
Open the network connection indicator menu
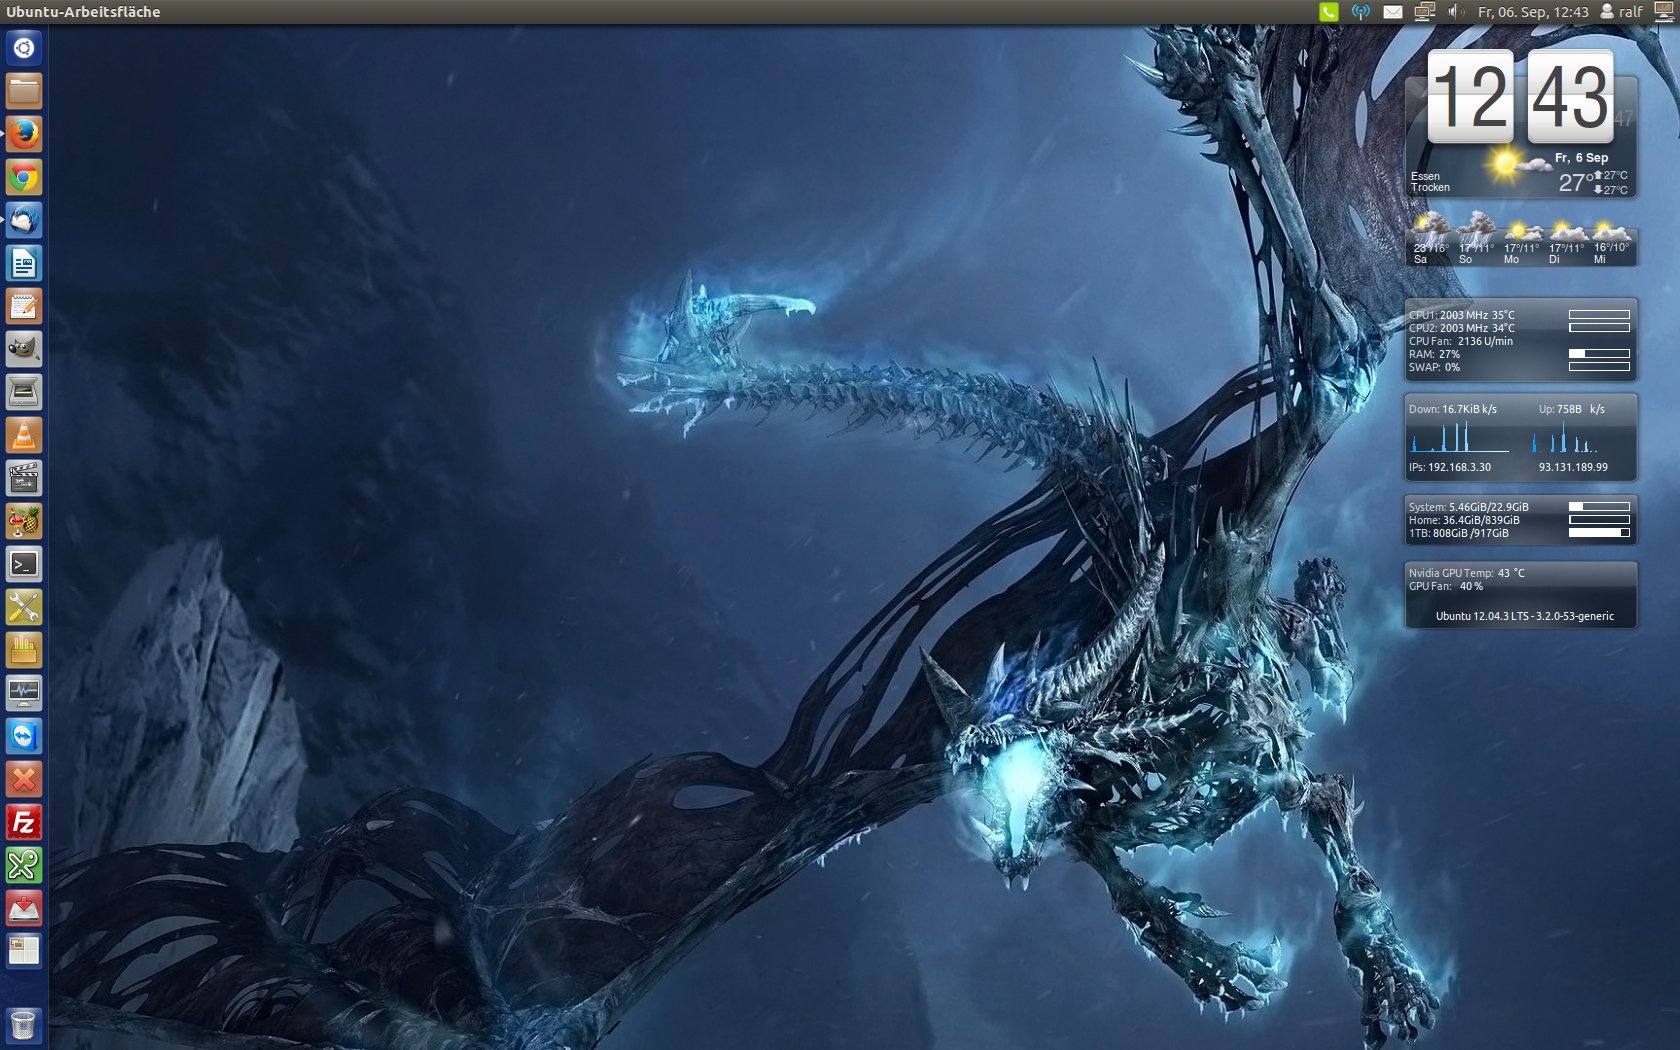(x=1424, y=12)
